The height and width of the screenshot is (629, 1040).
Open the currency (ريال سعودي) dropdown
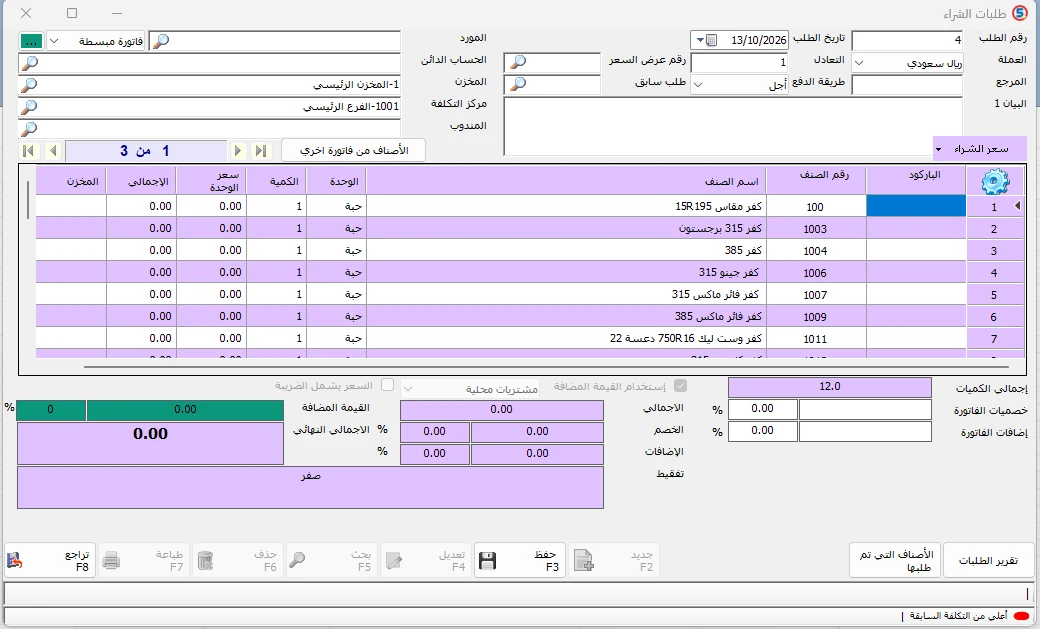[x=859, y=63]
